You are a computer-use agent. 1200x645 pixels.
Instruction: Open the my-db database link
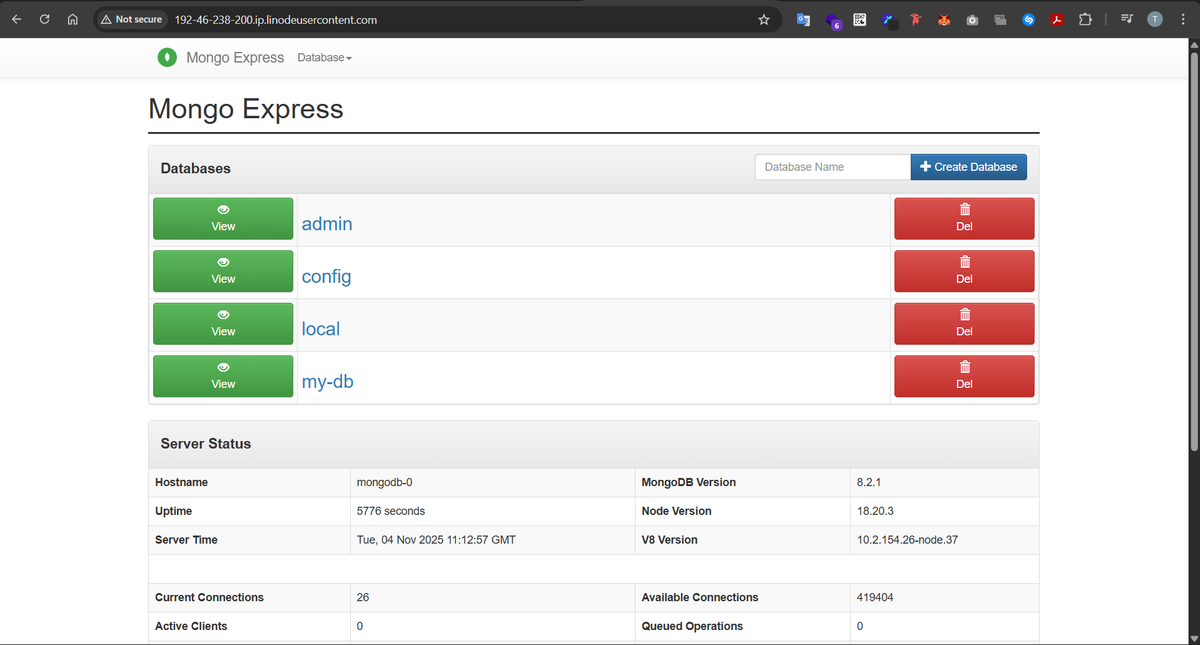328,381
